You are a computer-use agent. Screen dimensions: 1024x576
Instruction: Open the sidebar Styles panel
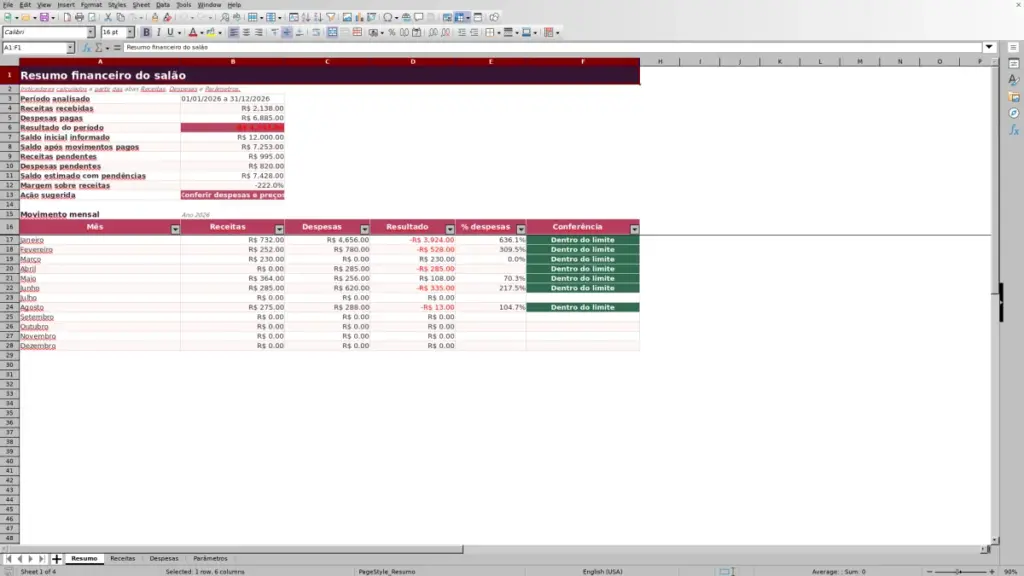click(1014, 80)
